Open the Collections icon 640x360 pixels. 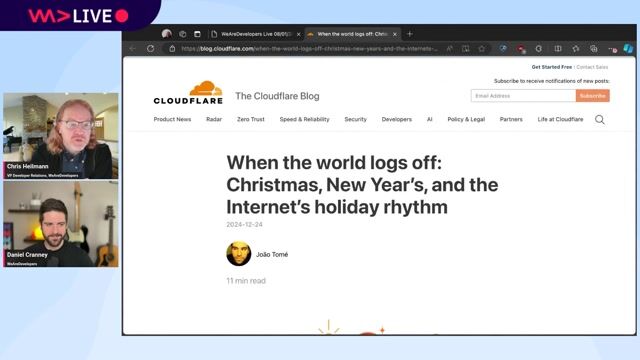(593, 49)
